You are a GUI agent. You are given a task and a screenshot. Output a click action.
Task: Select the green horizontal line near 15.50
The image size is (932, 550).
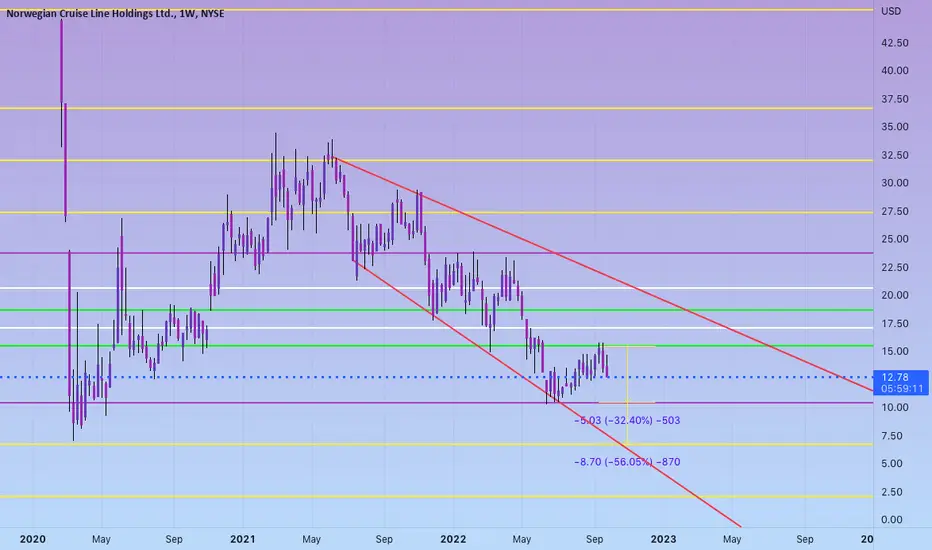coord(436,345)
